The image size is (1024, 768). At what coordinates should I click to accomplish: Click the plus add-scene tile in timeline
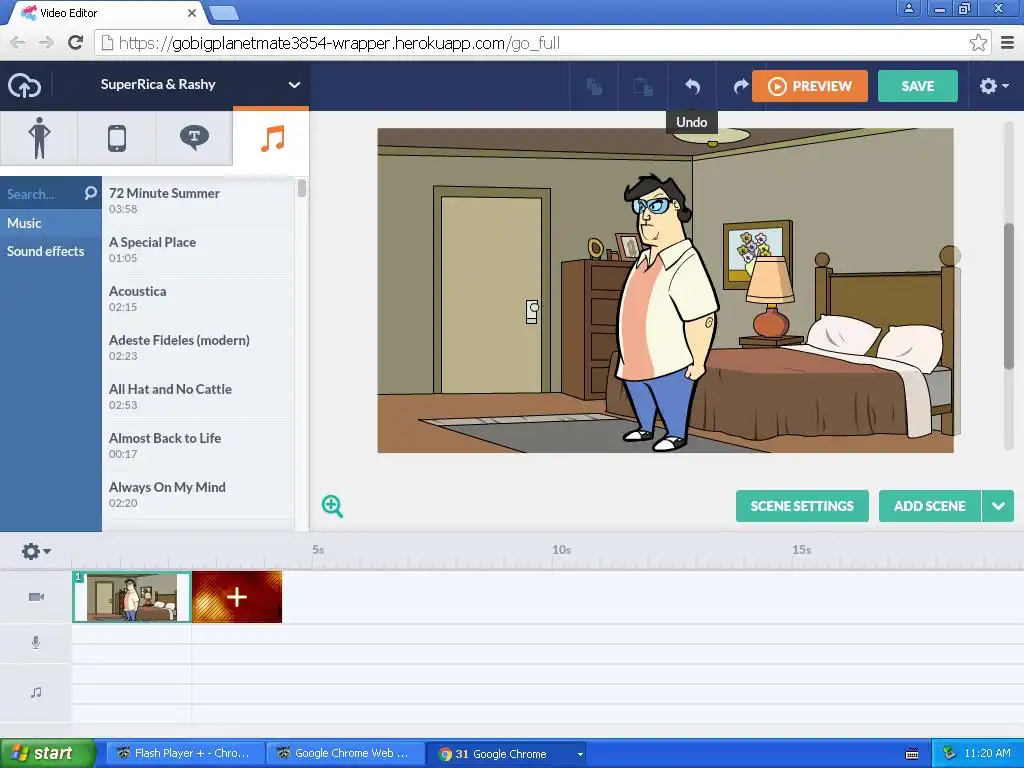pyautogui.click(x=237, y=597)
